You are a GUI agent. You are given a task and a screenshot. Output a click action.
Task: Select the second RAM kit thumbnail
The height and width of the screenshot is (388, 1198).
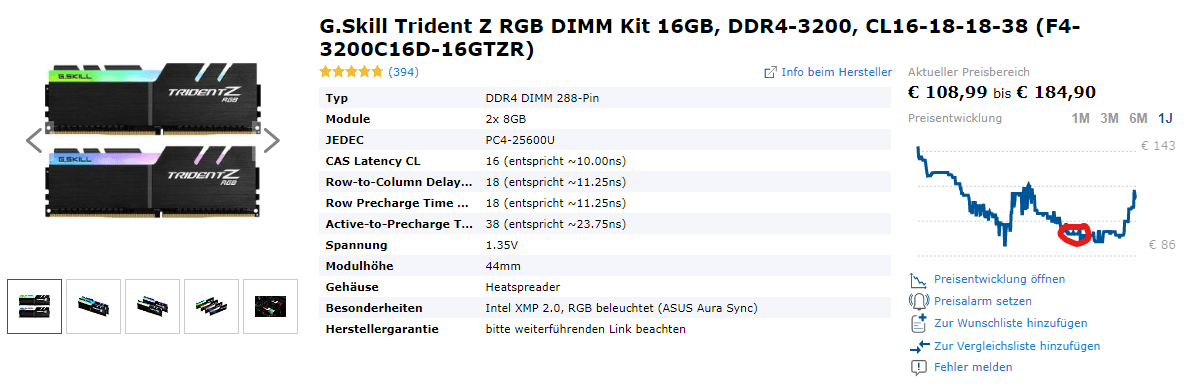tap(93, 306)
